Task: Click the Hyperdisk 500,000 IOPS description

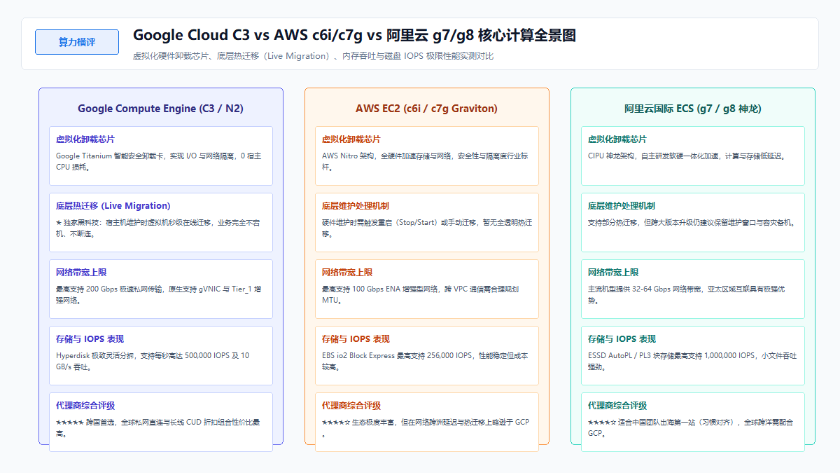Action: tap(153, 361)
